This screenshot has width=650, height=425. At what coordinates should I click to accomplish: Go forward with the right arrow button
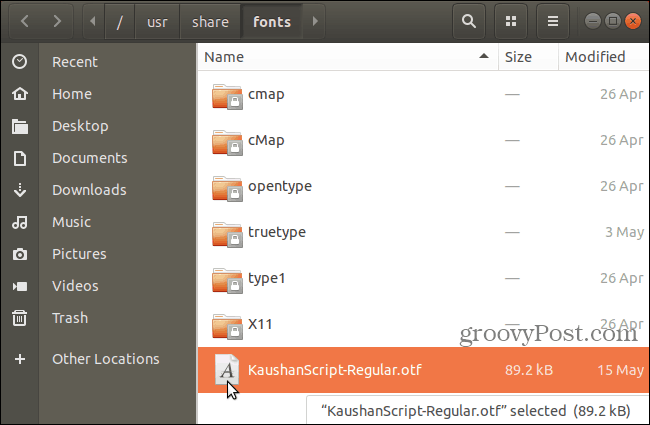click(57, 21)
